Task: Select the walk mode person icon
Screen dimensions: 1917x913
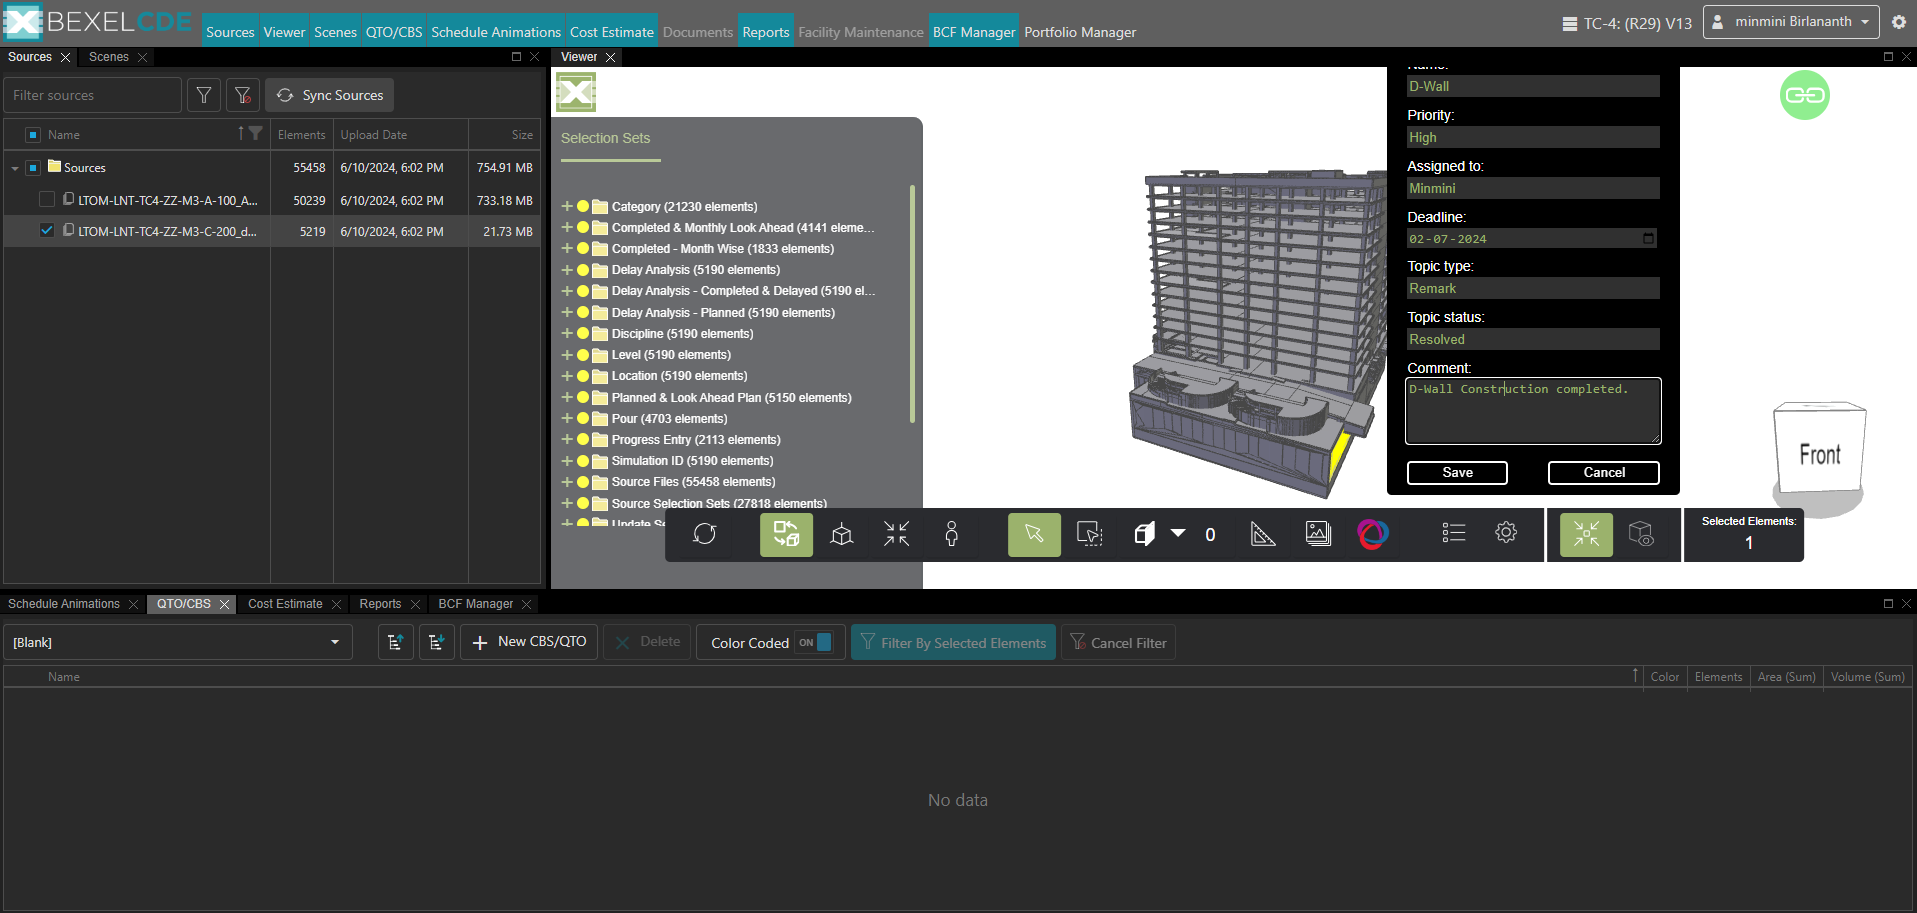Action: 951,534
